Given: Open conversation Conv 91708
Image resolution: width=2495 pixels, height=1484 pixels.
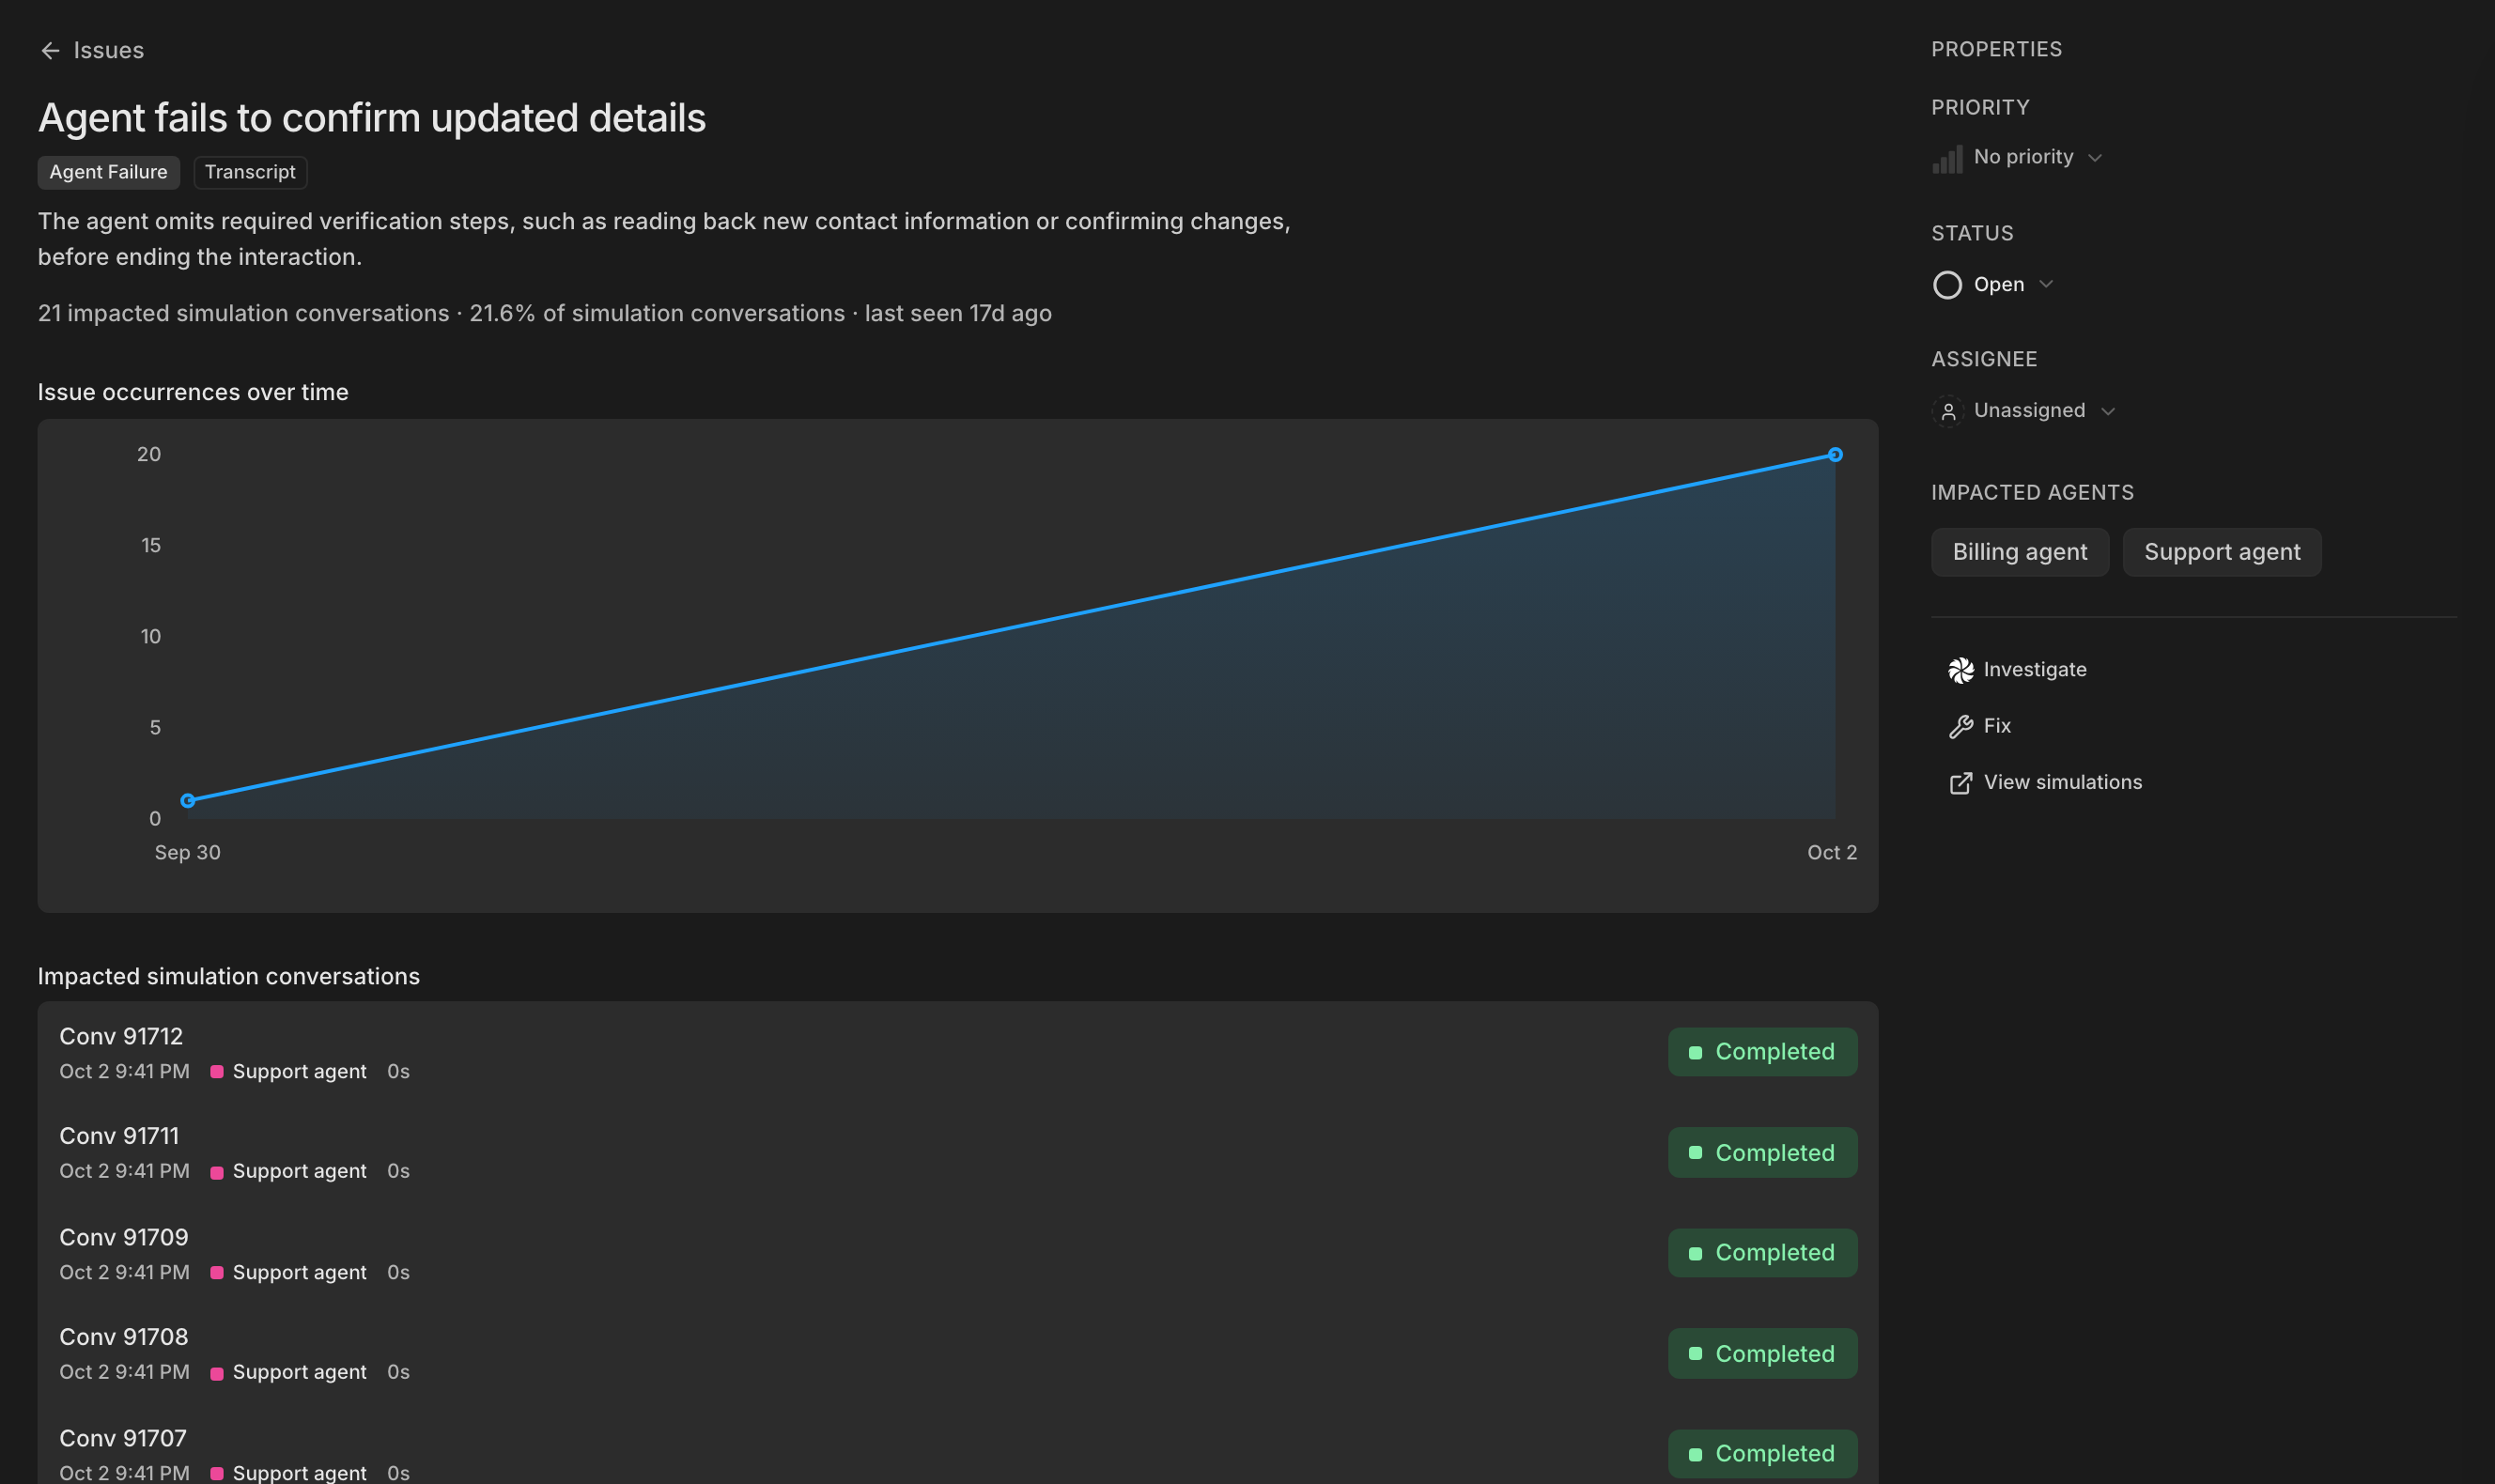Looking at the screenshot, I should (x=958, y=1353).
